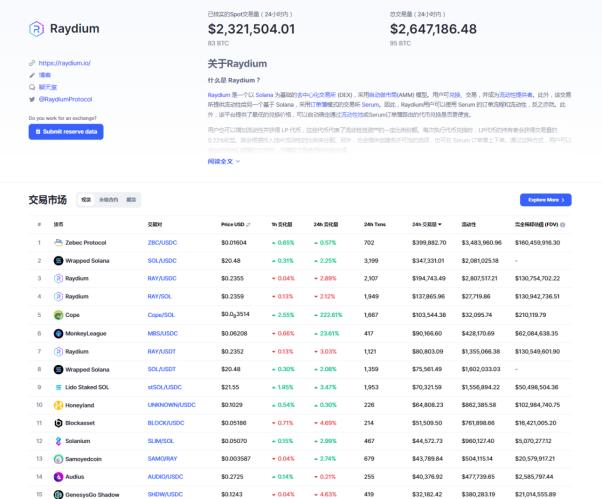The height and width of the screenshot is (499, 602).
Task: Open the SOL/USDT trading pair
Action: 162,369
